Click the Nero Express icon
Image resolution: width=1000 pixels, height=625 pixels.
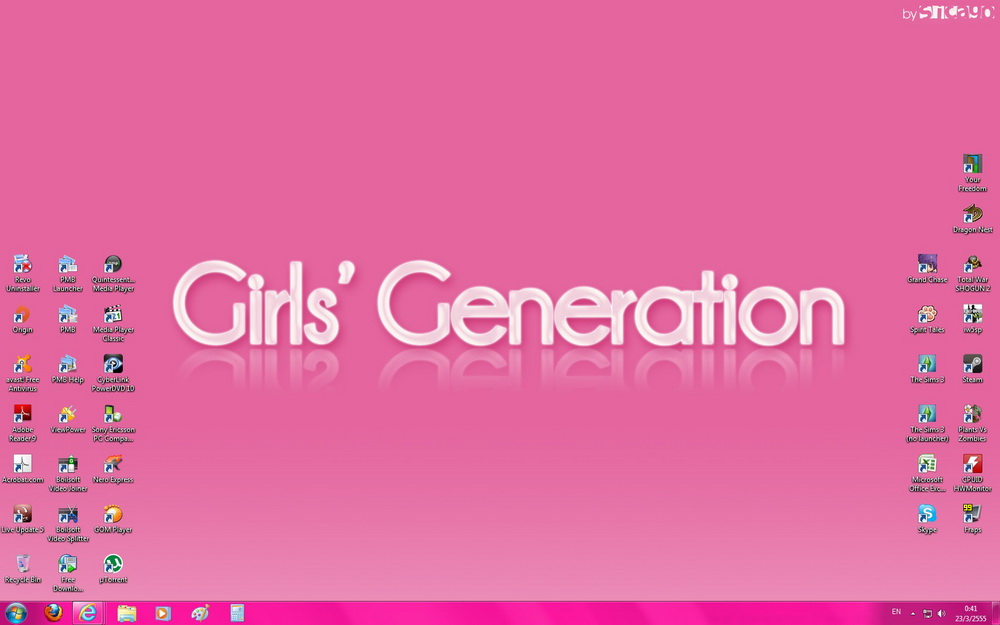pos(113,469)
